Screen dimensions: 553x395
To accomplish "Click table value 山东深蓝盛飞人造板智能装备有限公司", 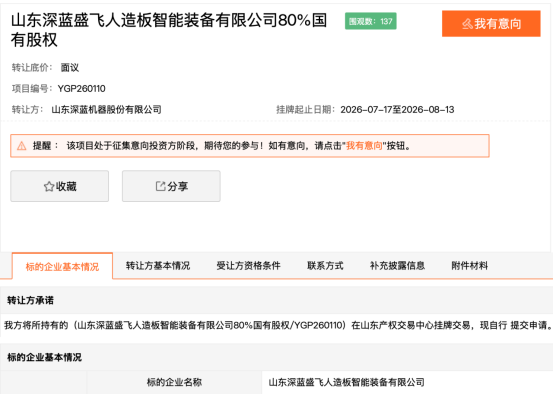I will [x=346, y=382].
